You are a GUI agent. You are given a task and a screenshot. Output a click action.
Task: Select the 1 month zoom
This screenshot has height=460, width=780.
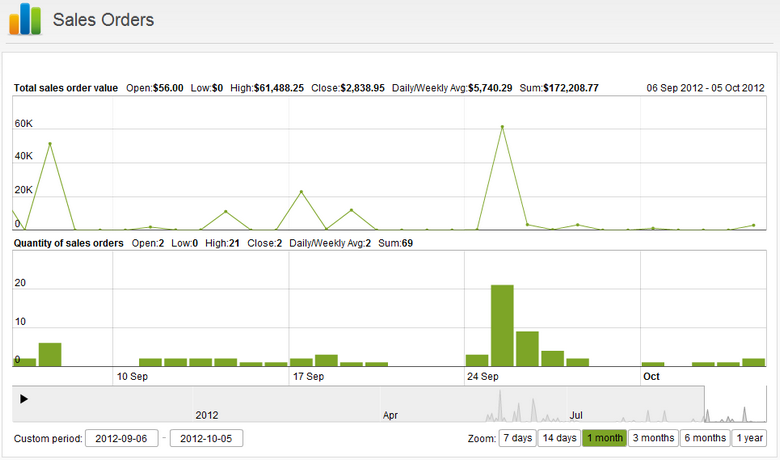[x=604, y=438]
